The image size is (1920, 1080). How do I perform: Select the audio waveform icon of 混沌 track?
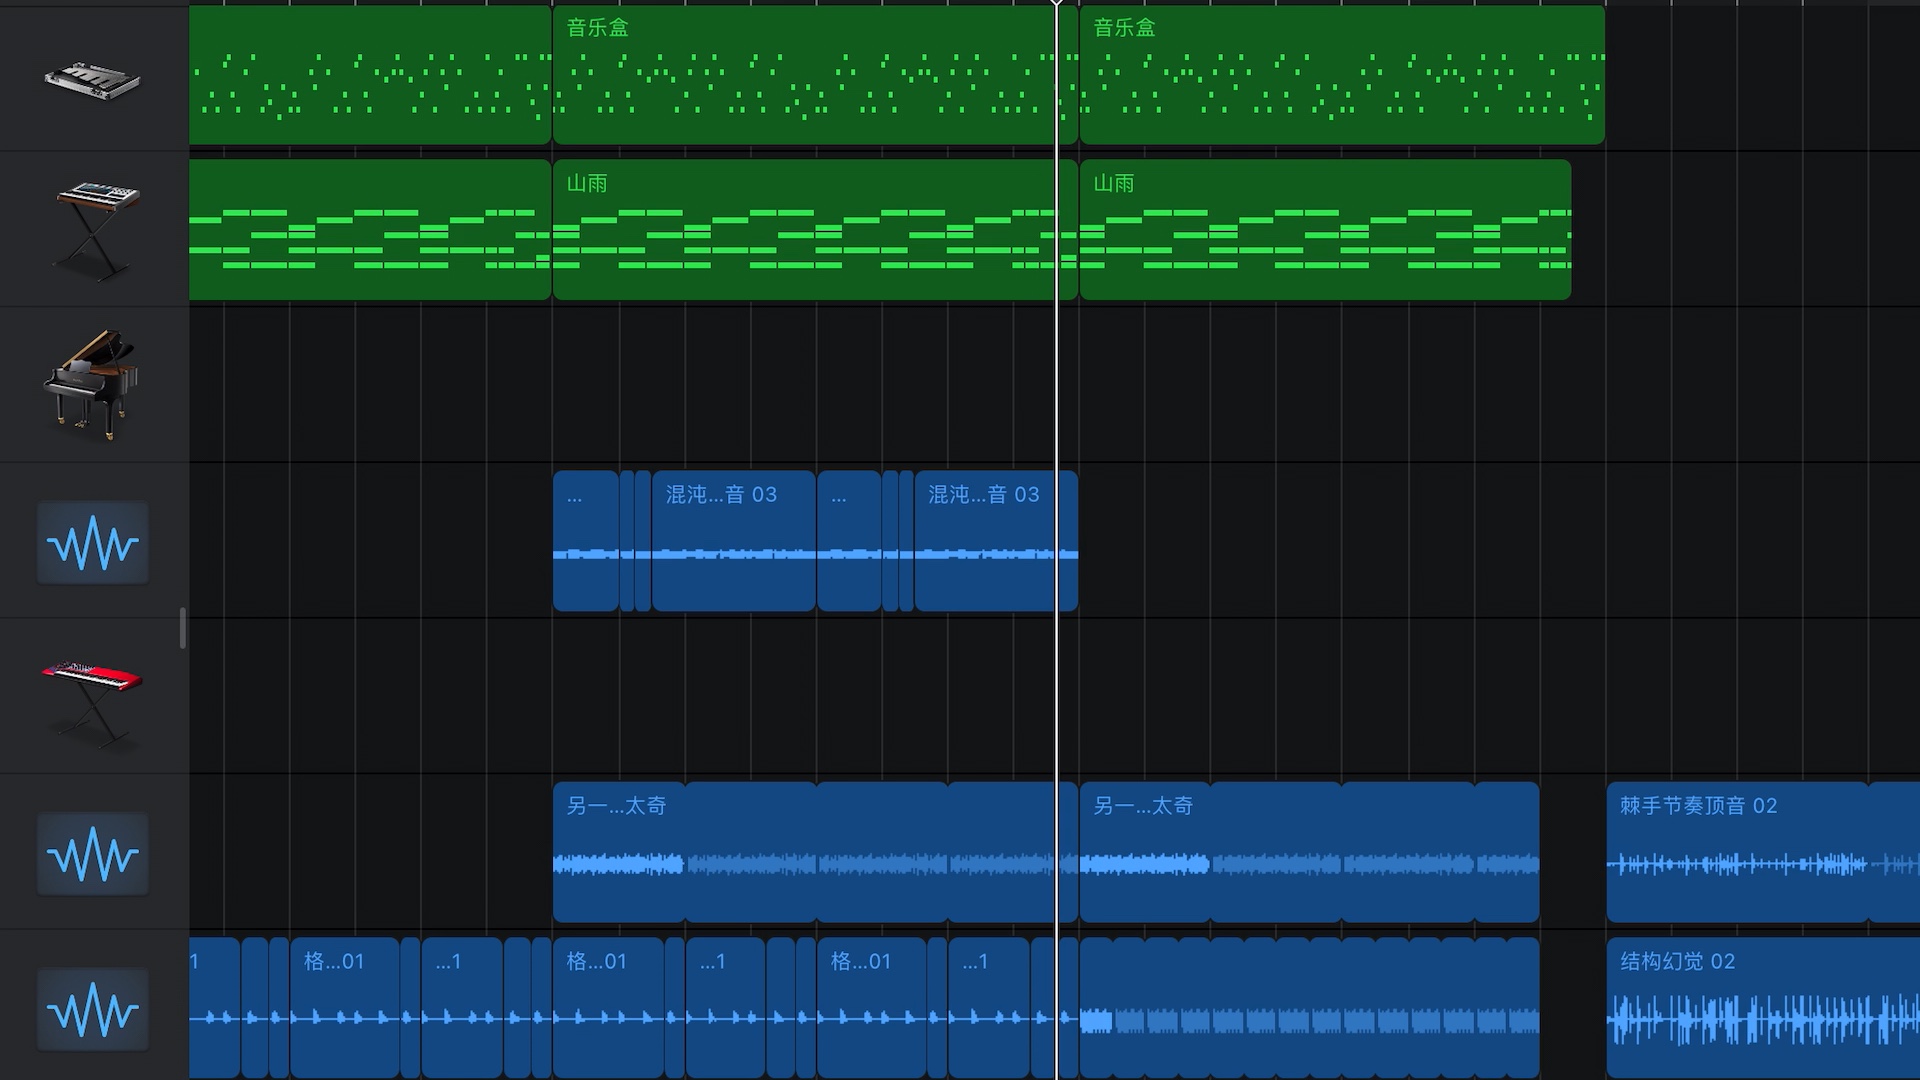[93, 543]
